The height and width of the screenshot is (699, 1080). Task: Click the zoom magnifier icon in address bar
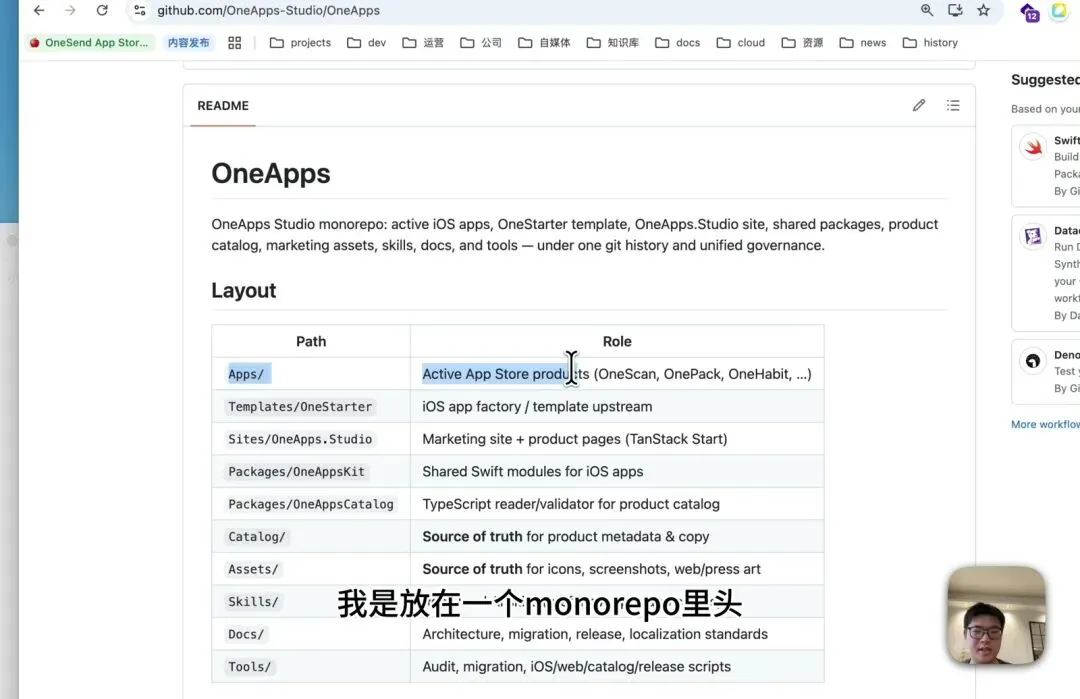point(927,10)
